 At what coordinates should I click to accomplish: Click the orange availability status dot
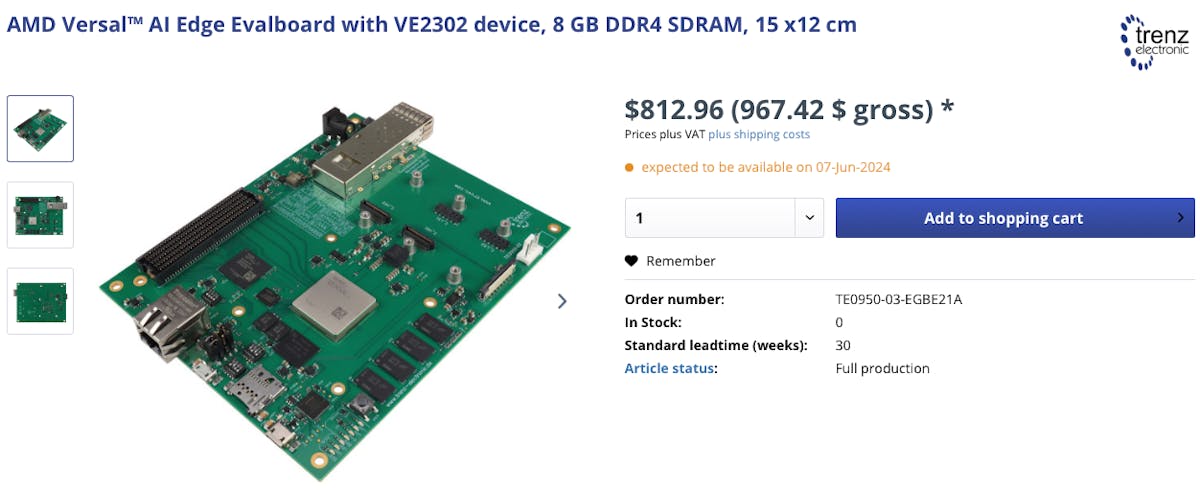(629, 167)
